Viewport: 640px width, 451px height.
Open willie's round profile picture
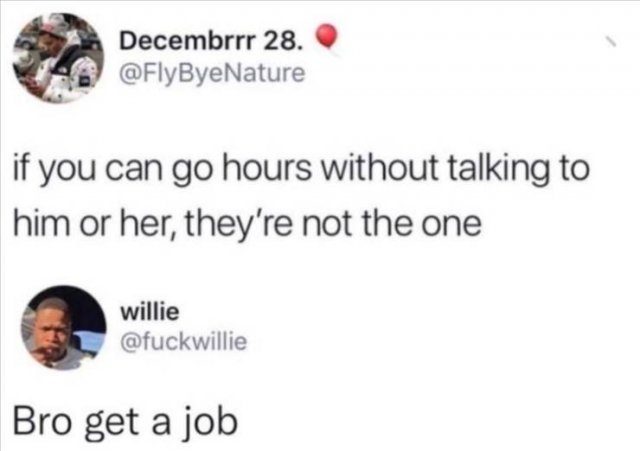64,327
